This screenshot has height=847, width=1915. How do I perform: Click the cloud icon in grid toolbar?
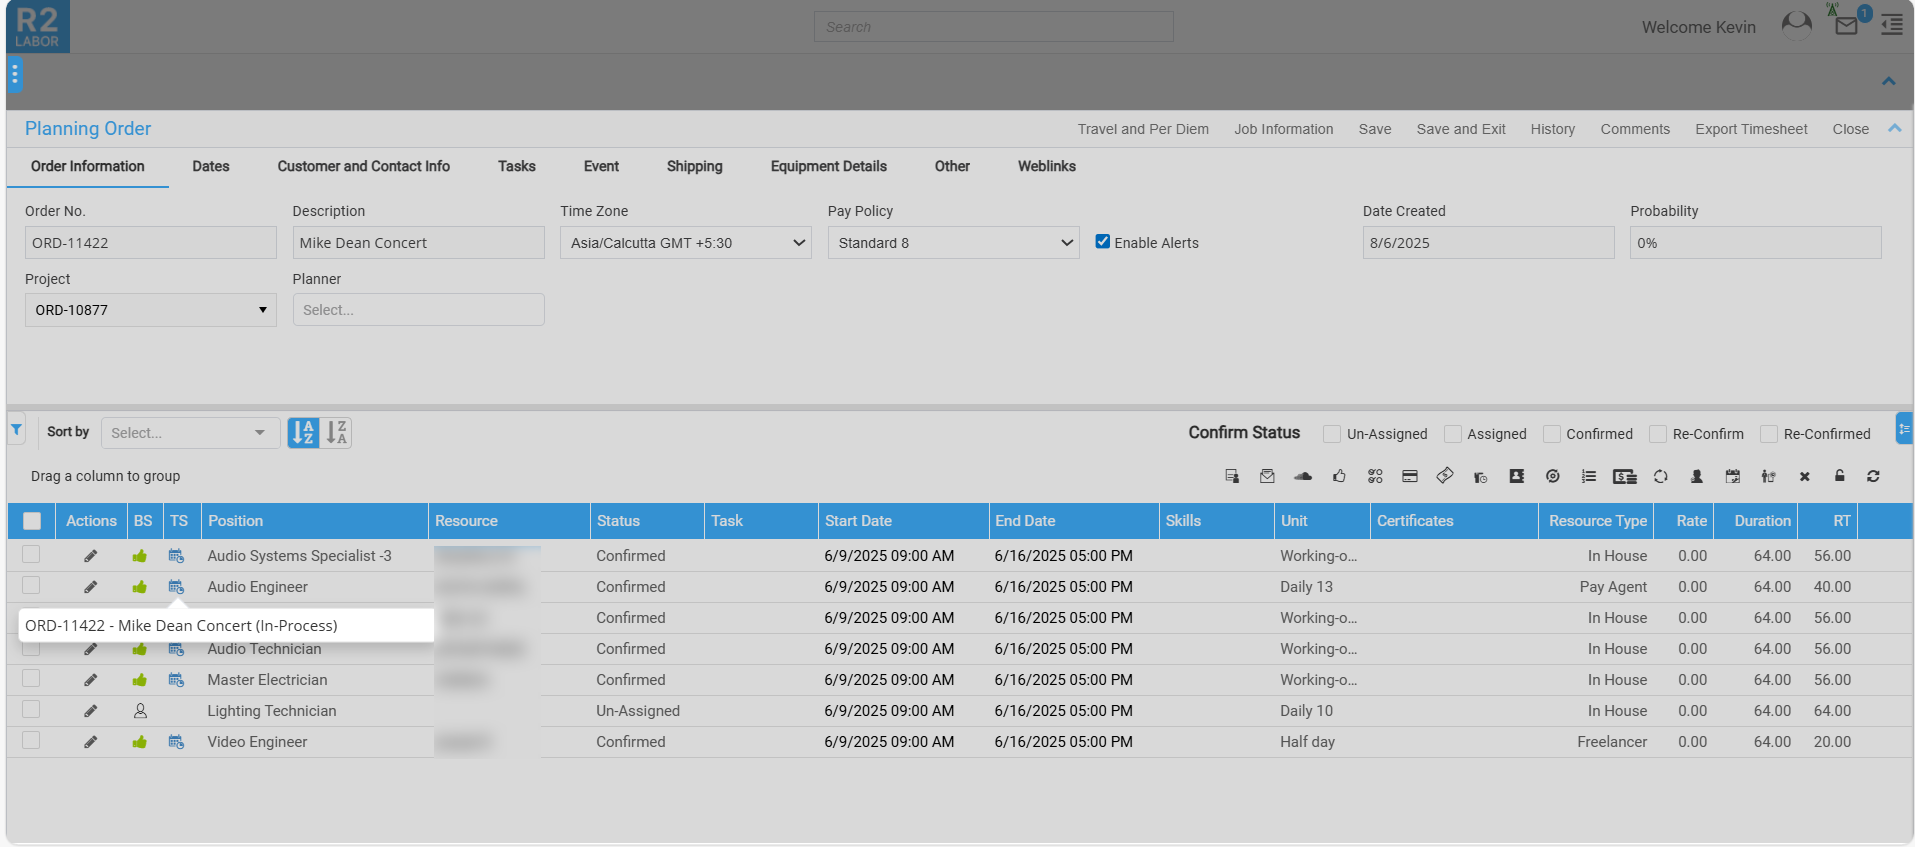click(1302, 476)
